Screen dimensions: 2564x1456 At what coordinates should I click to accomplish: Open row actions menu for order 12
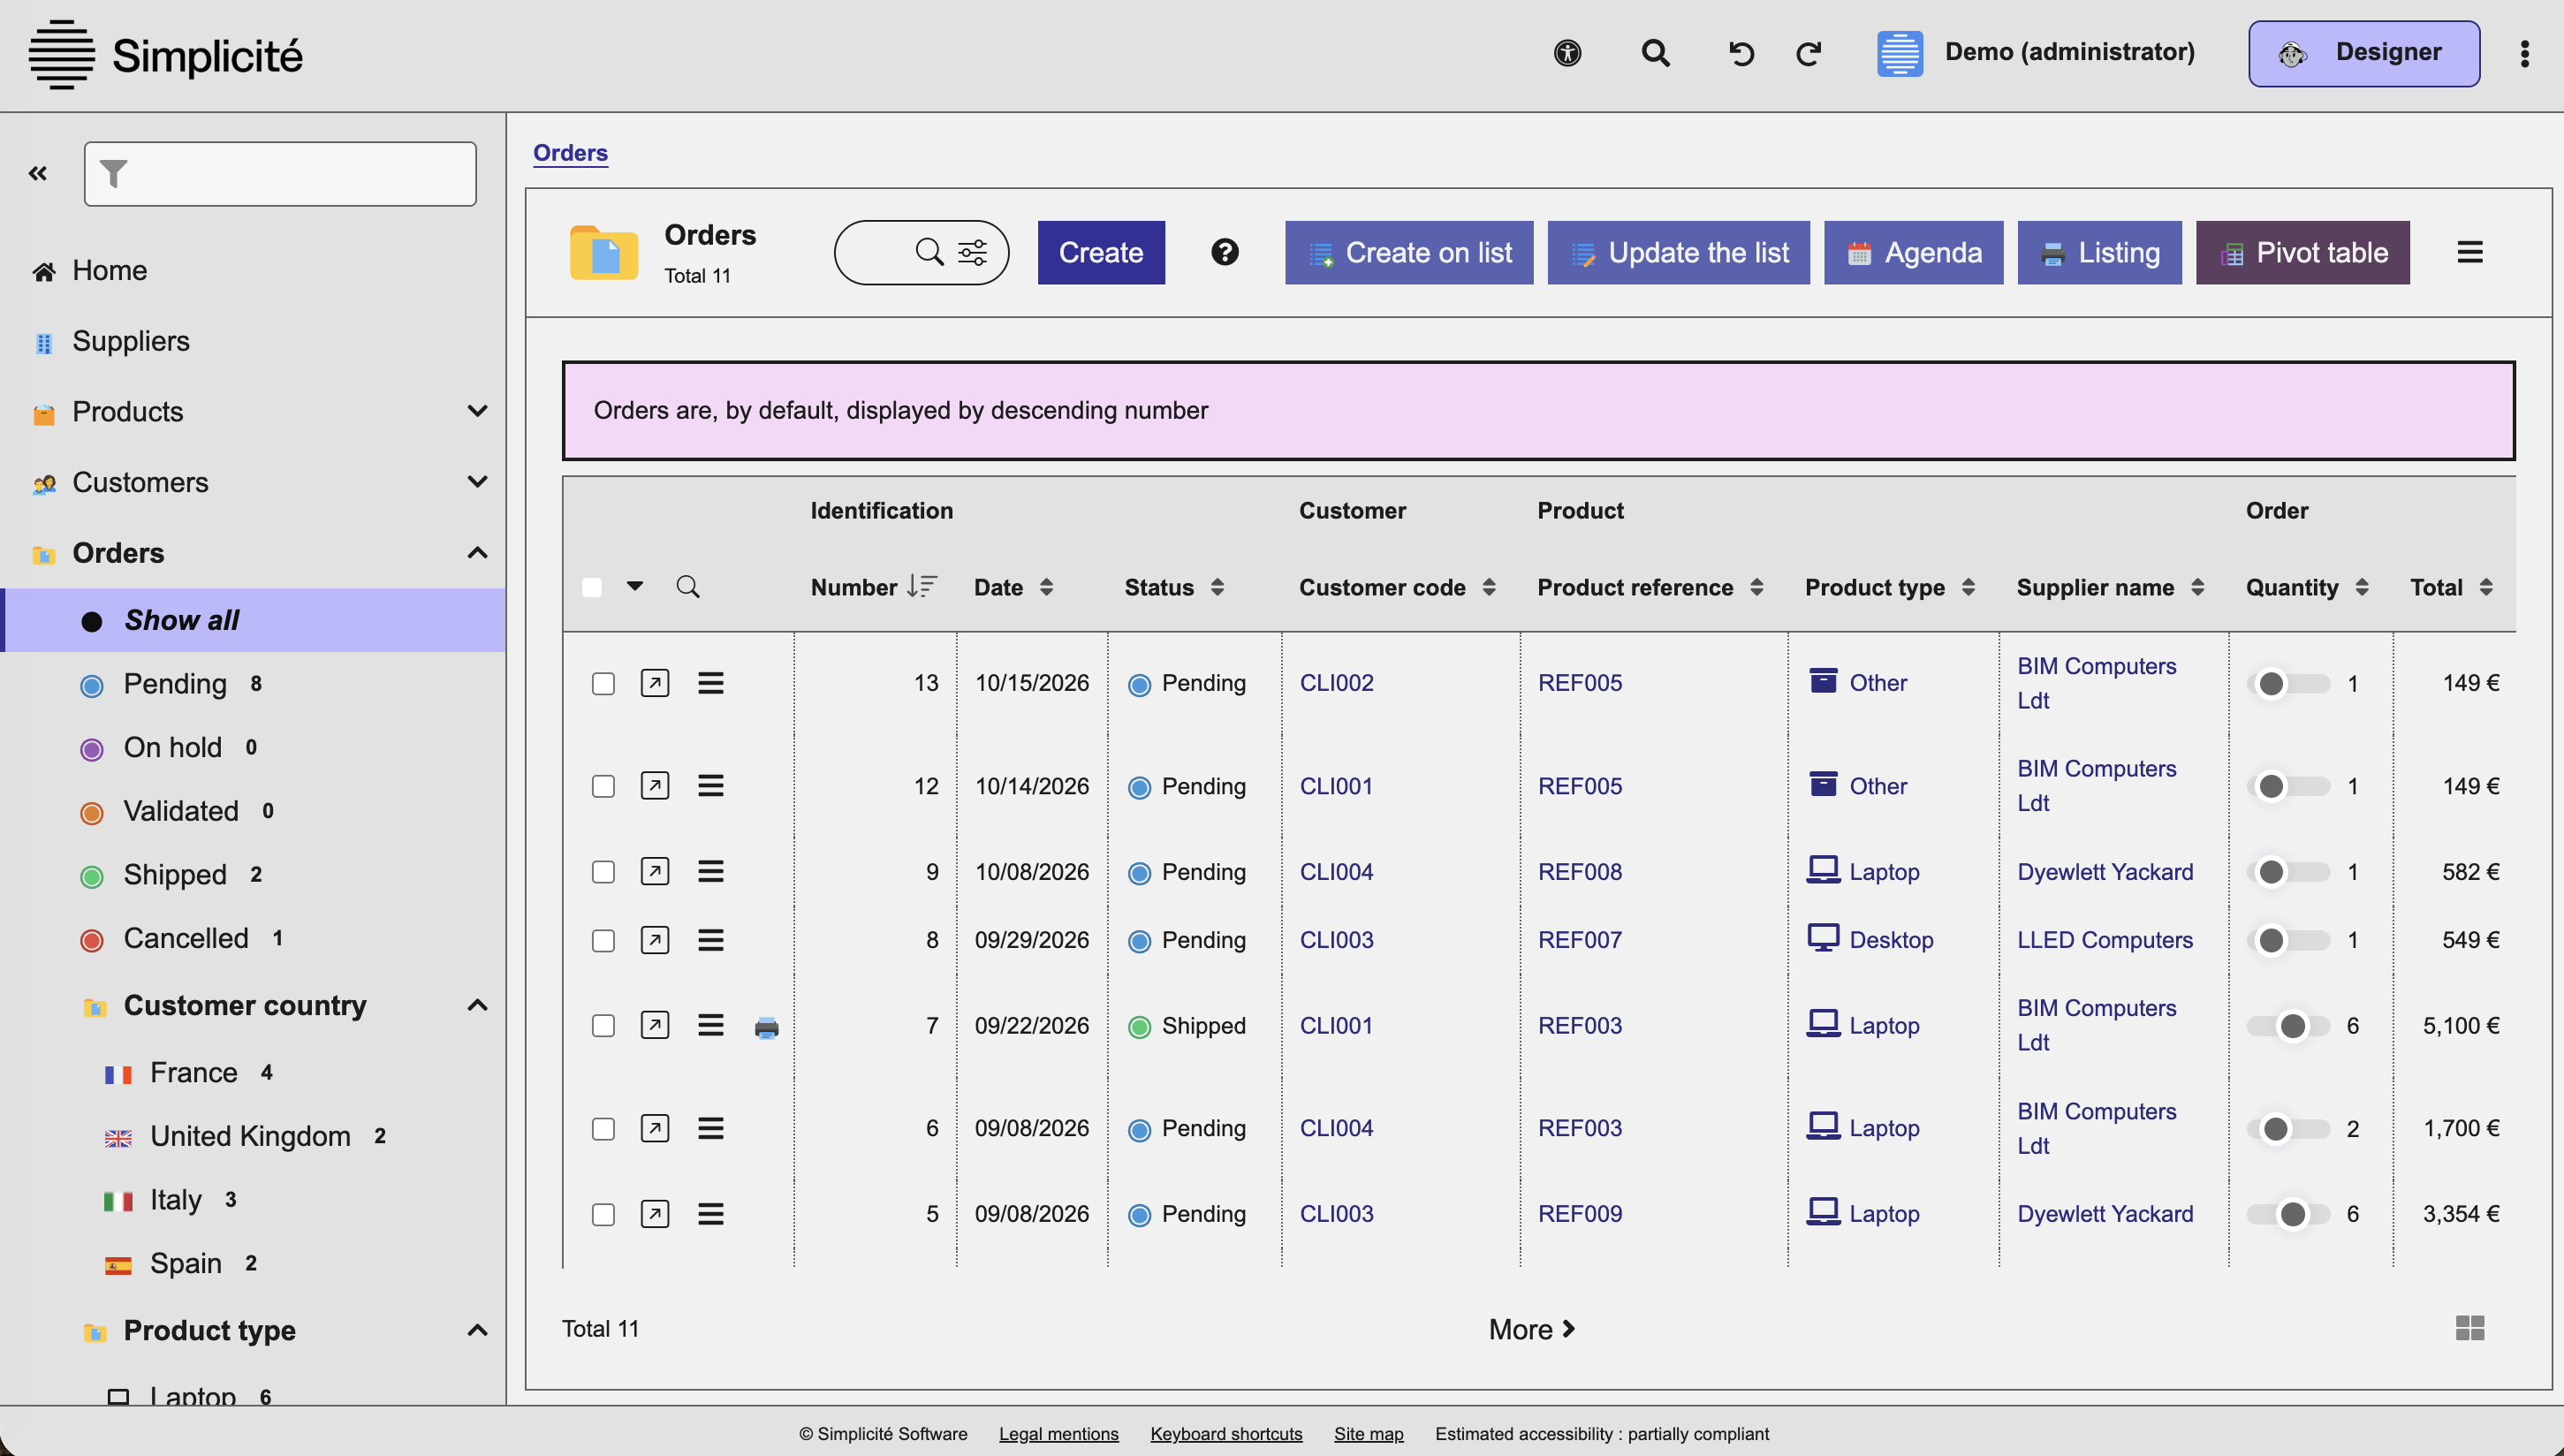coord(710,786)
